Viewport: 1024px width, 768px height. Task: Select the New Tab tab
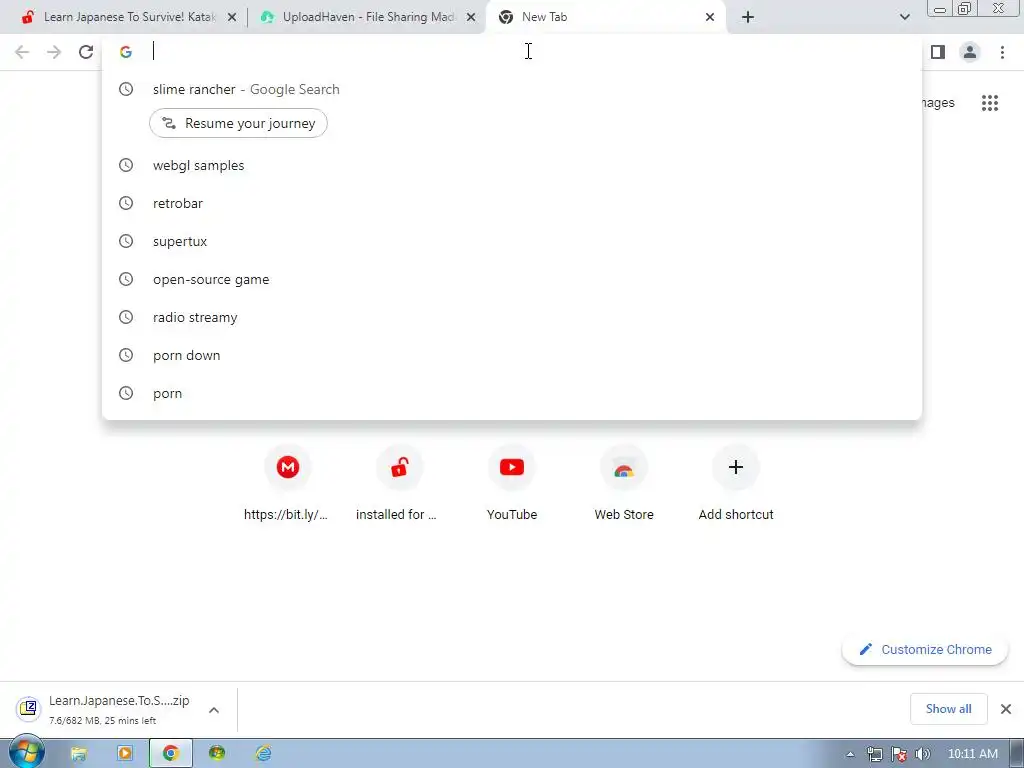pyautogui.click(x=605, y=17)
